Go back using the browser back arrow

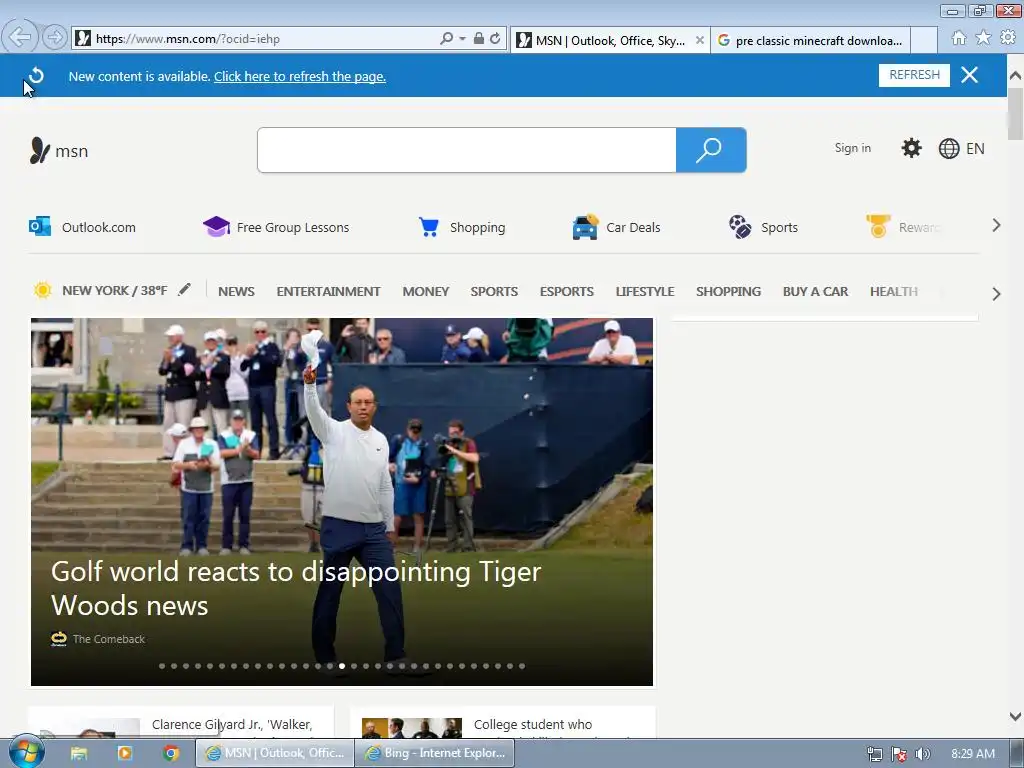coord(20,37)
